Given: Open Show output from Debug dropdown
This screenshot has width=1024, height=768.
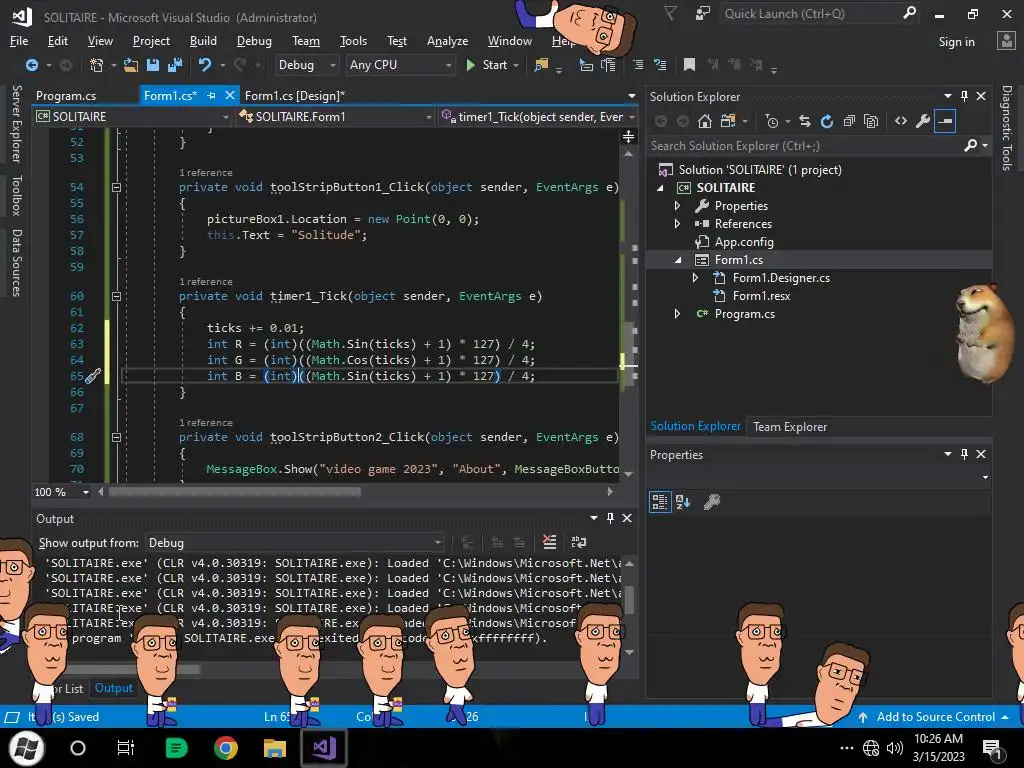Looking at the screenshot, I should click(x=294, y=543).
